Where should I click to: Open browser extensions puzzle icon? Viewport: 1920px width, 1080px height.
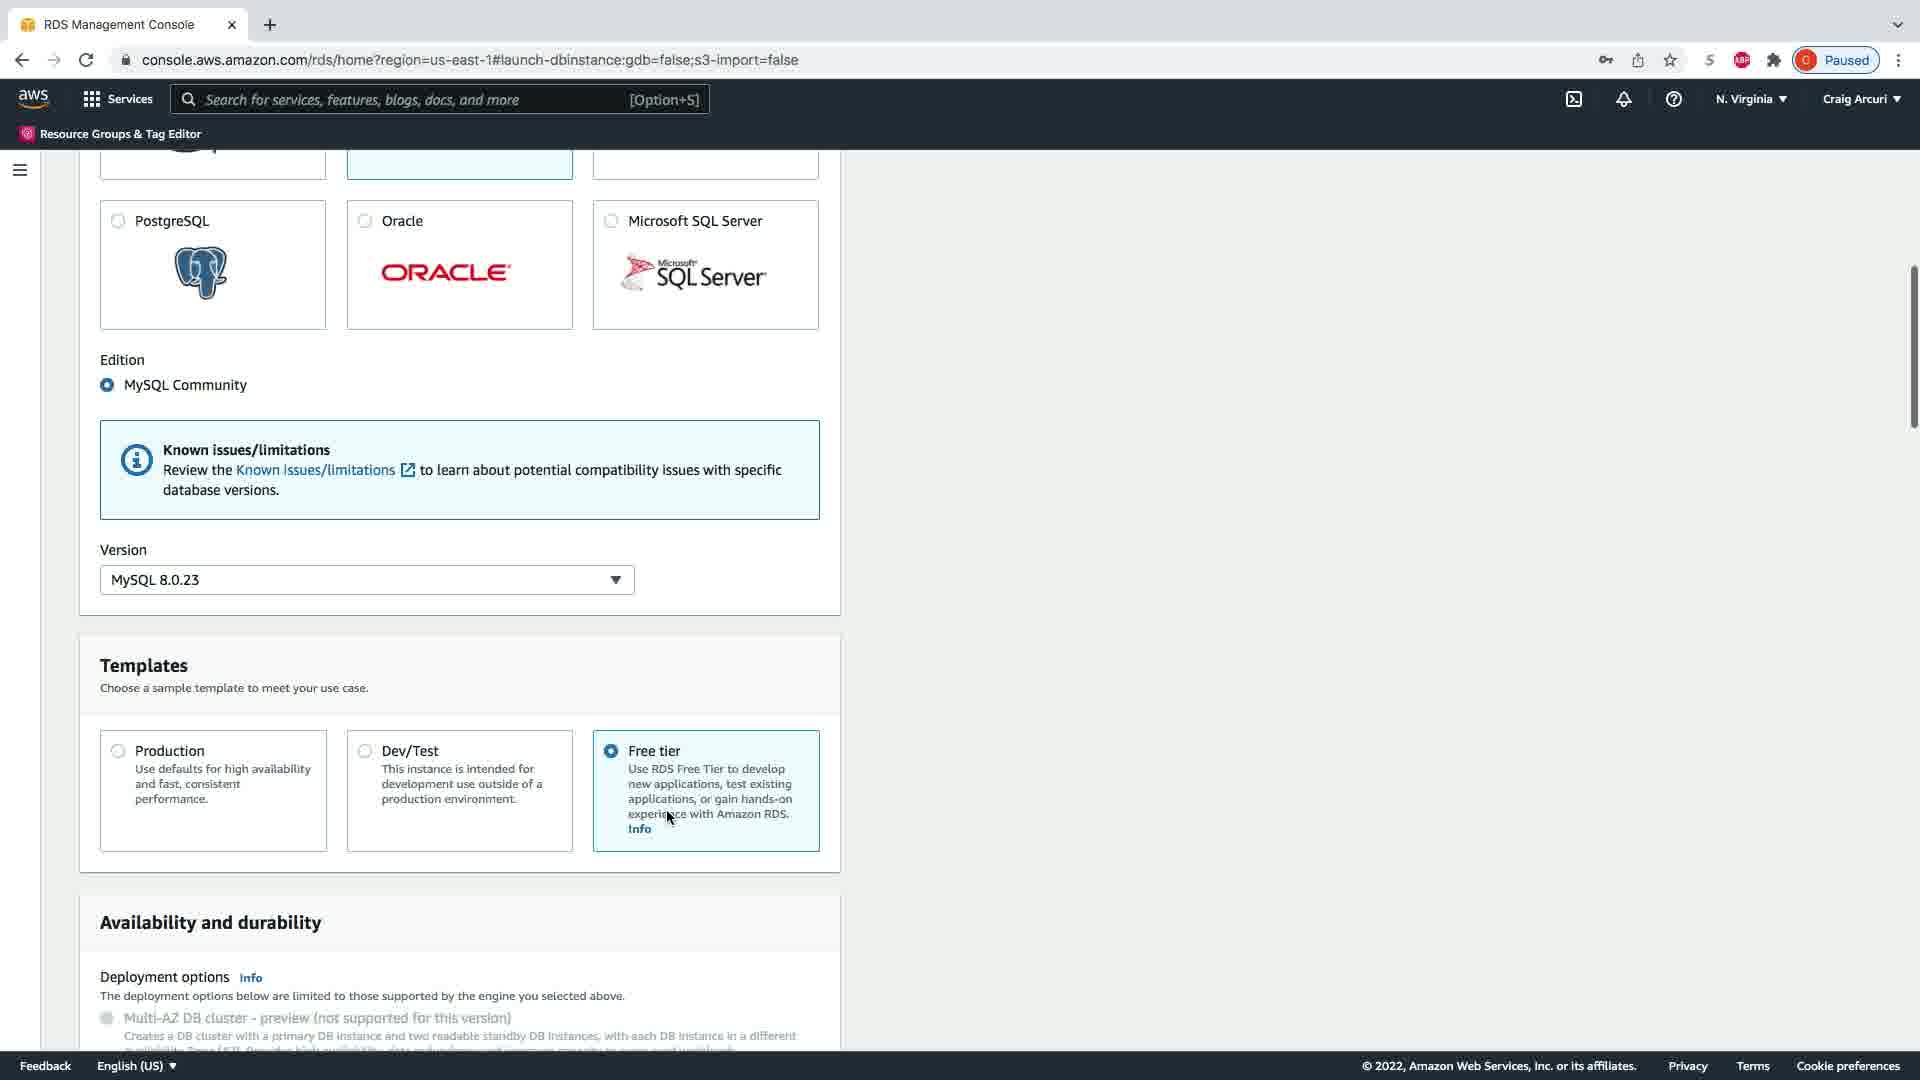[1774, 60]
